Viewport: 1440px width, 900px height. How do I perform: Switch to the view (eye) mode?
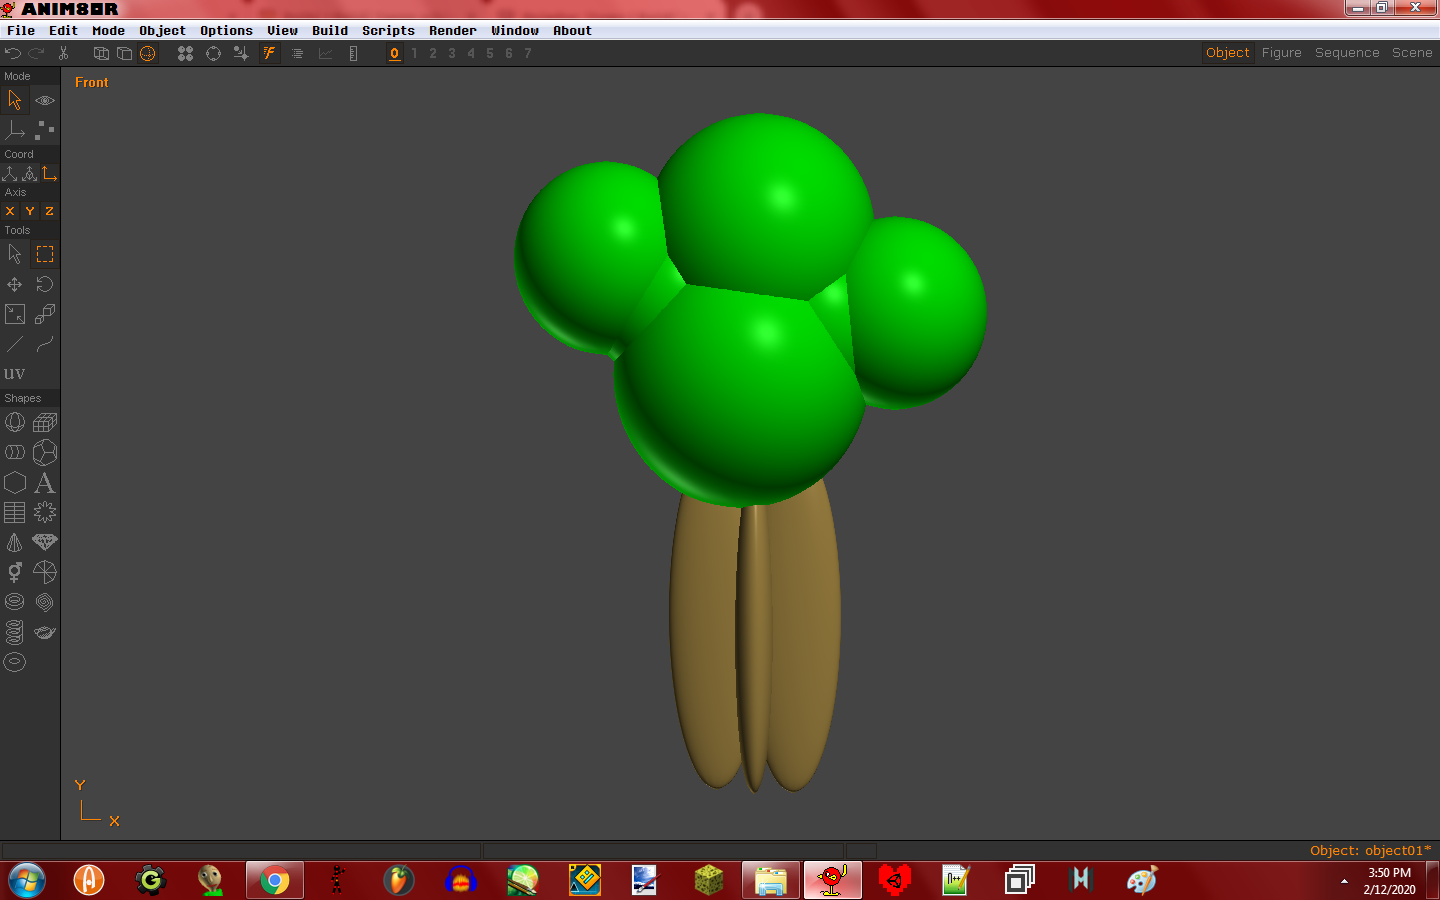tap(45, 101)
